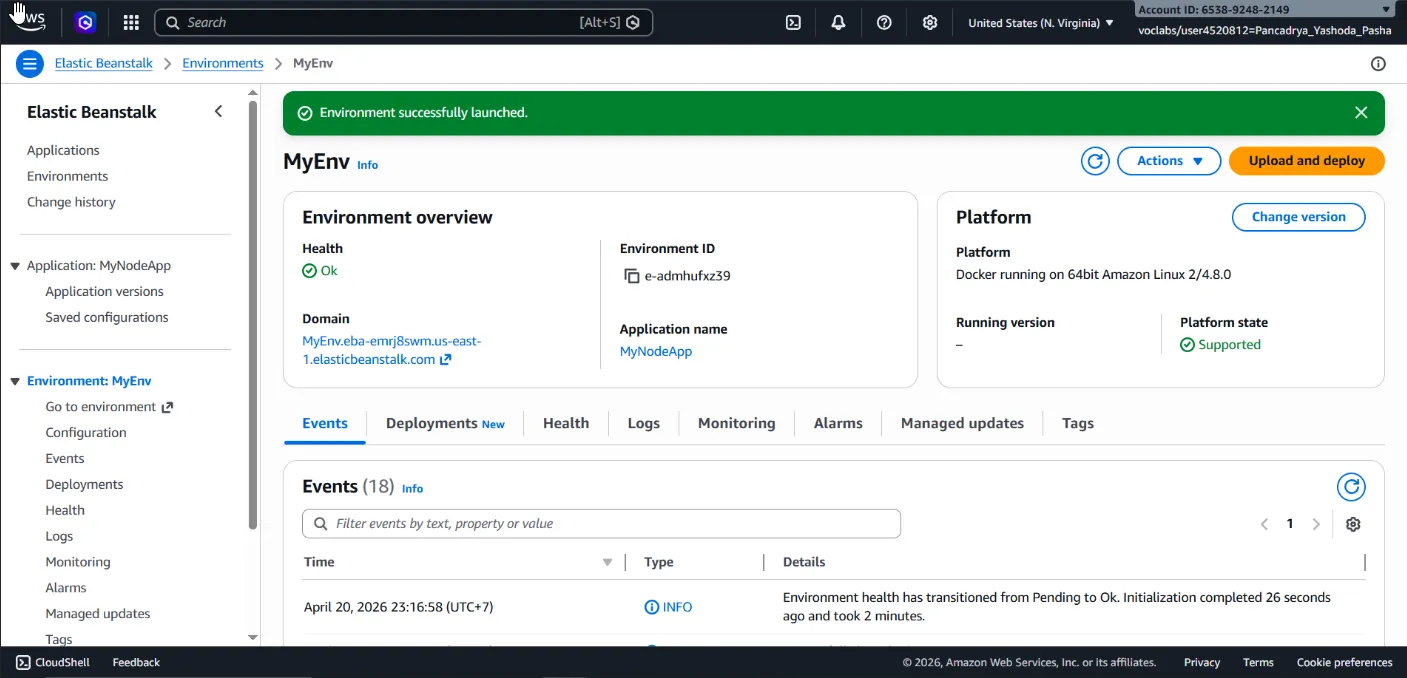Open the region selector United States (N. Virginia)
This screenshot has height=678, width=1407.
(1041, 22)
